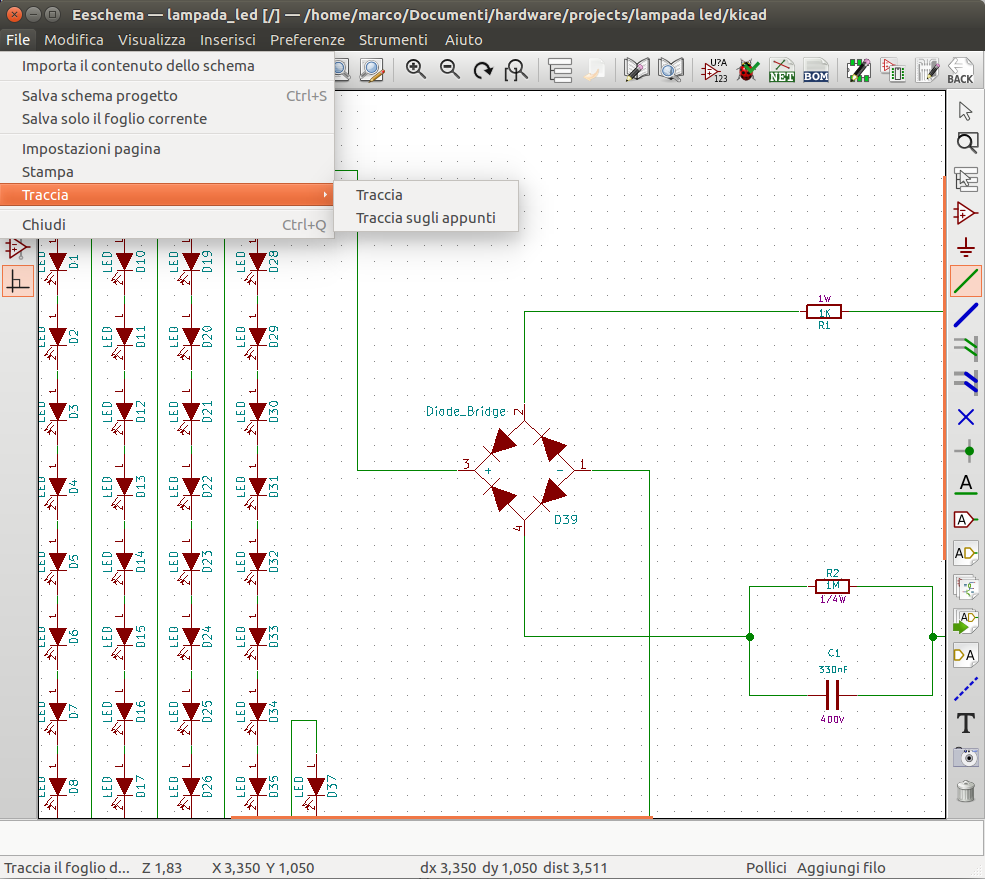
Task: Choose the no-connect flag X tool
Action: pyautogui.click(x=966, y=417)
